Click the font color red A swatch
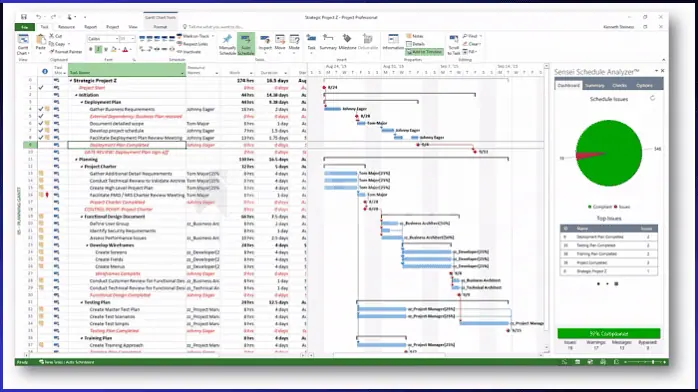Viewport: 698px width, 392px height. 125,49
